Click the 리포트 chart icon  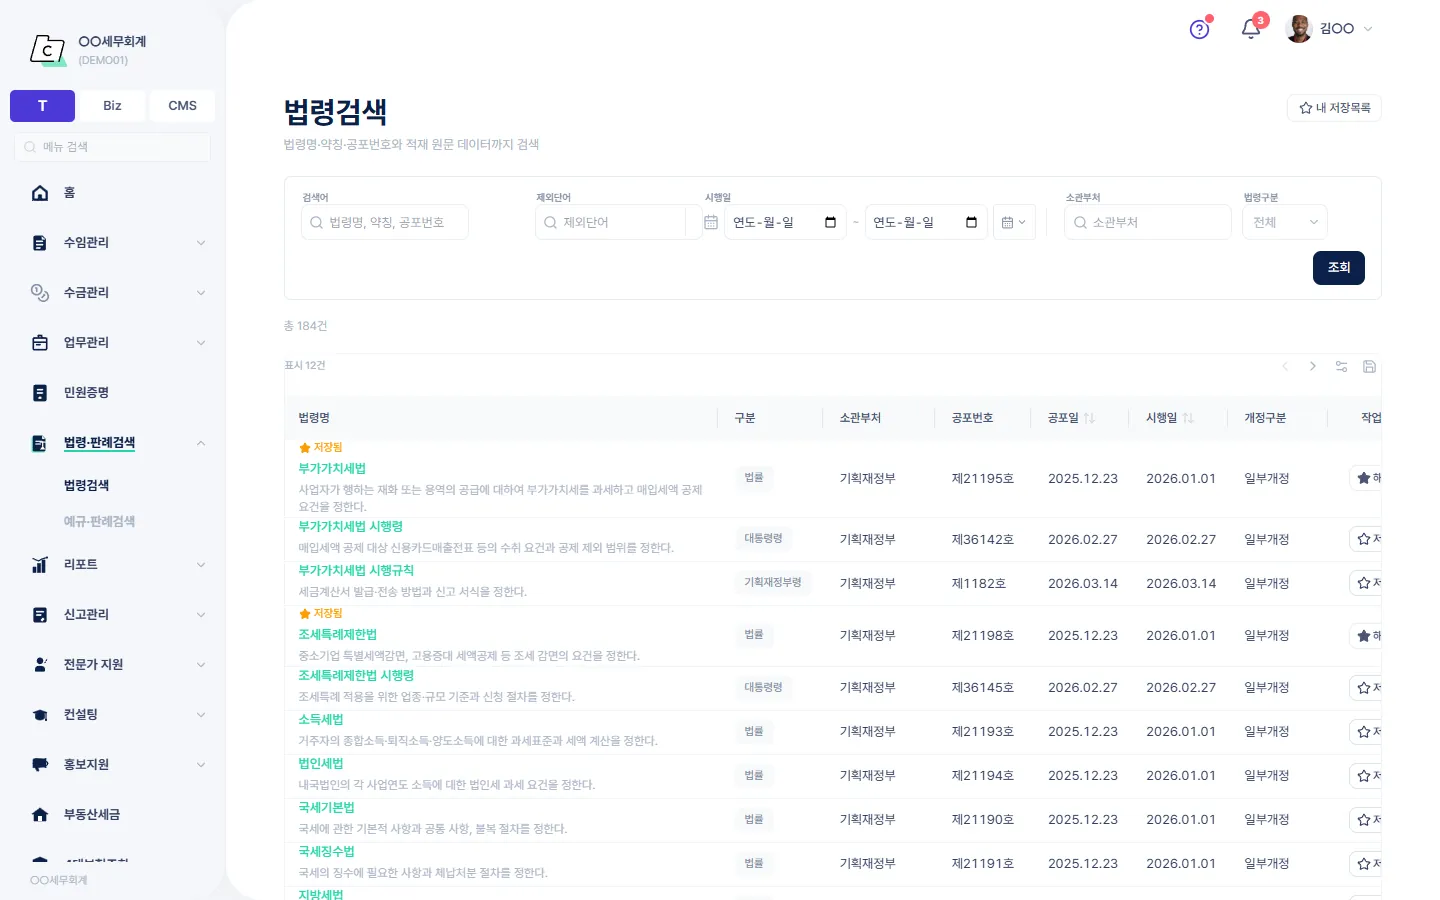(x=40, y=565)
